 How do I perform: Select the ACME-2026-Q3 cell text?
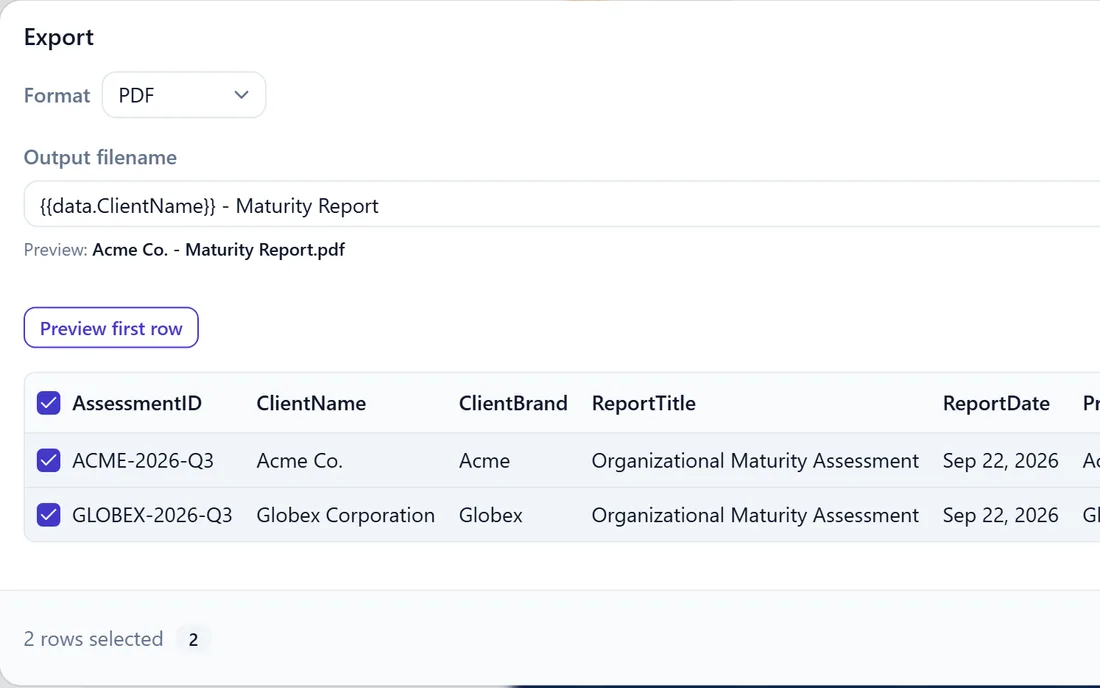(x=143, y=461)
